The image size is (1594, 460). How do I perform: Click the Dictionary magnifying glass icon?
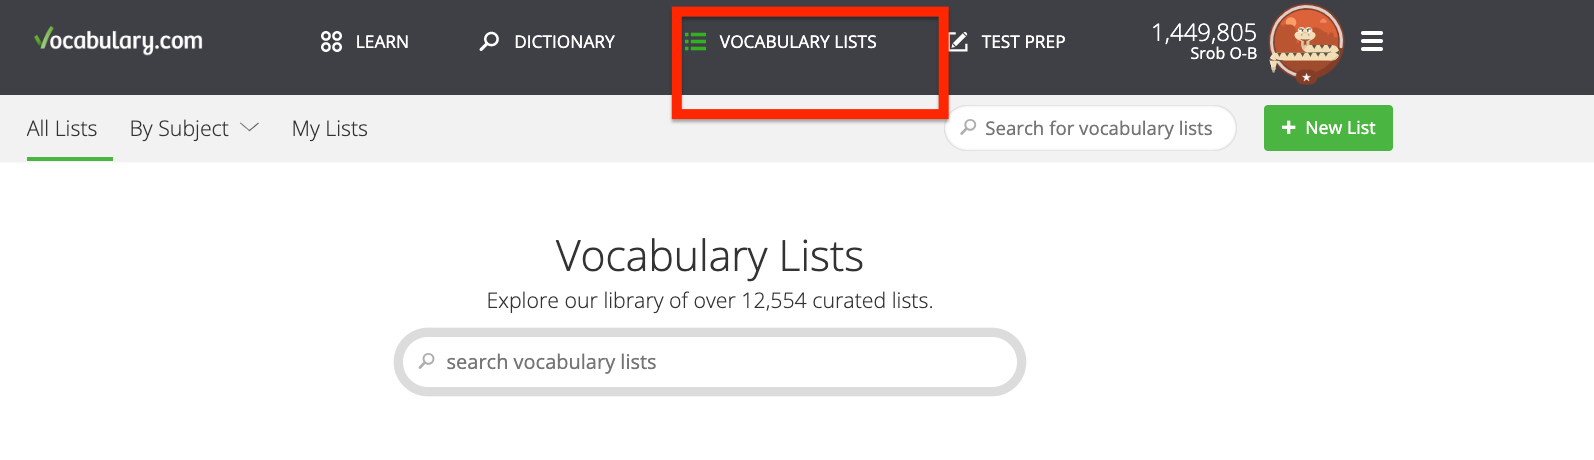489,42
